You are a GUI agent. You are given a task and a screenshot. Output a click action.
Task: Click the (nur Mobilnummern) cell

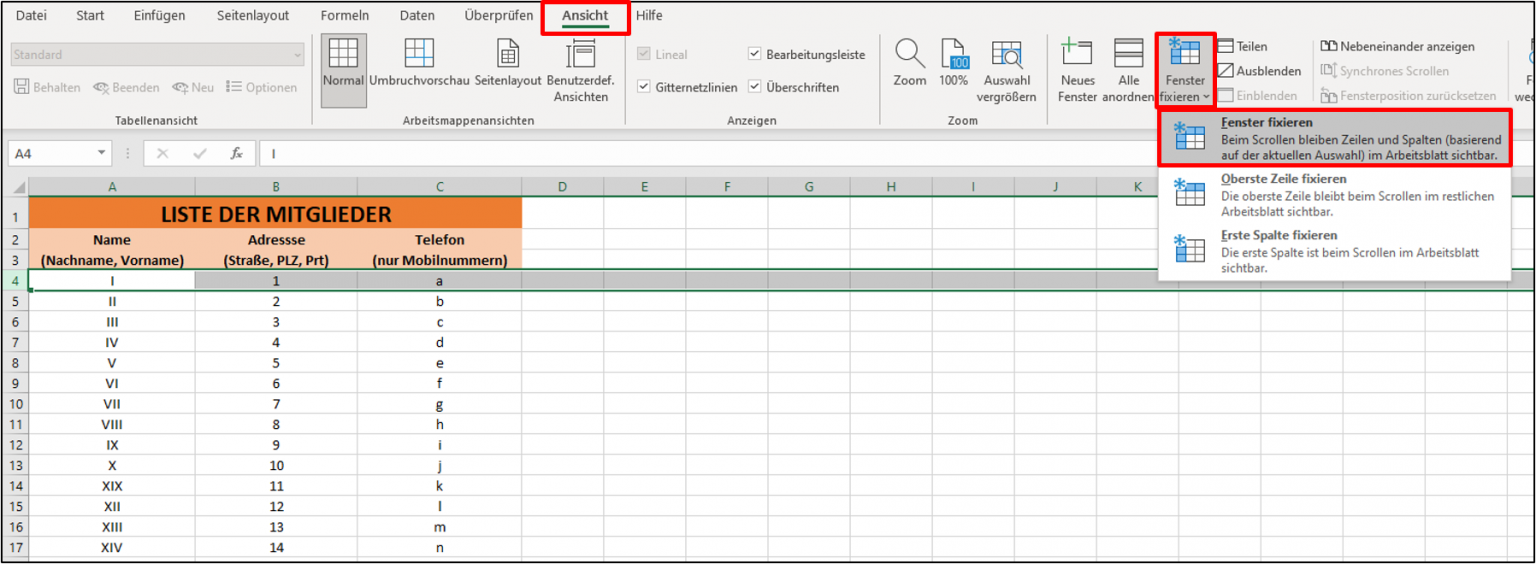440,260
